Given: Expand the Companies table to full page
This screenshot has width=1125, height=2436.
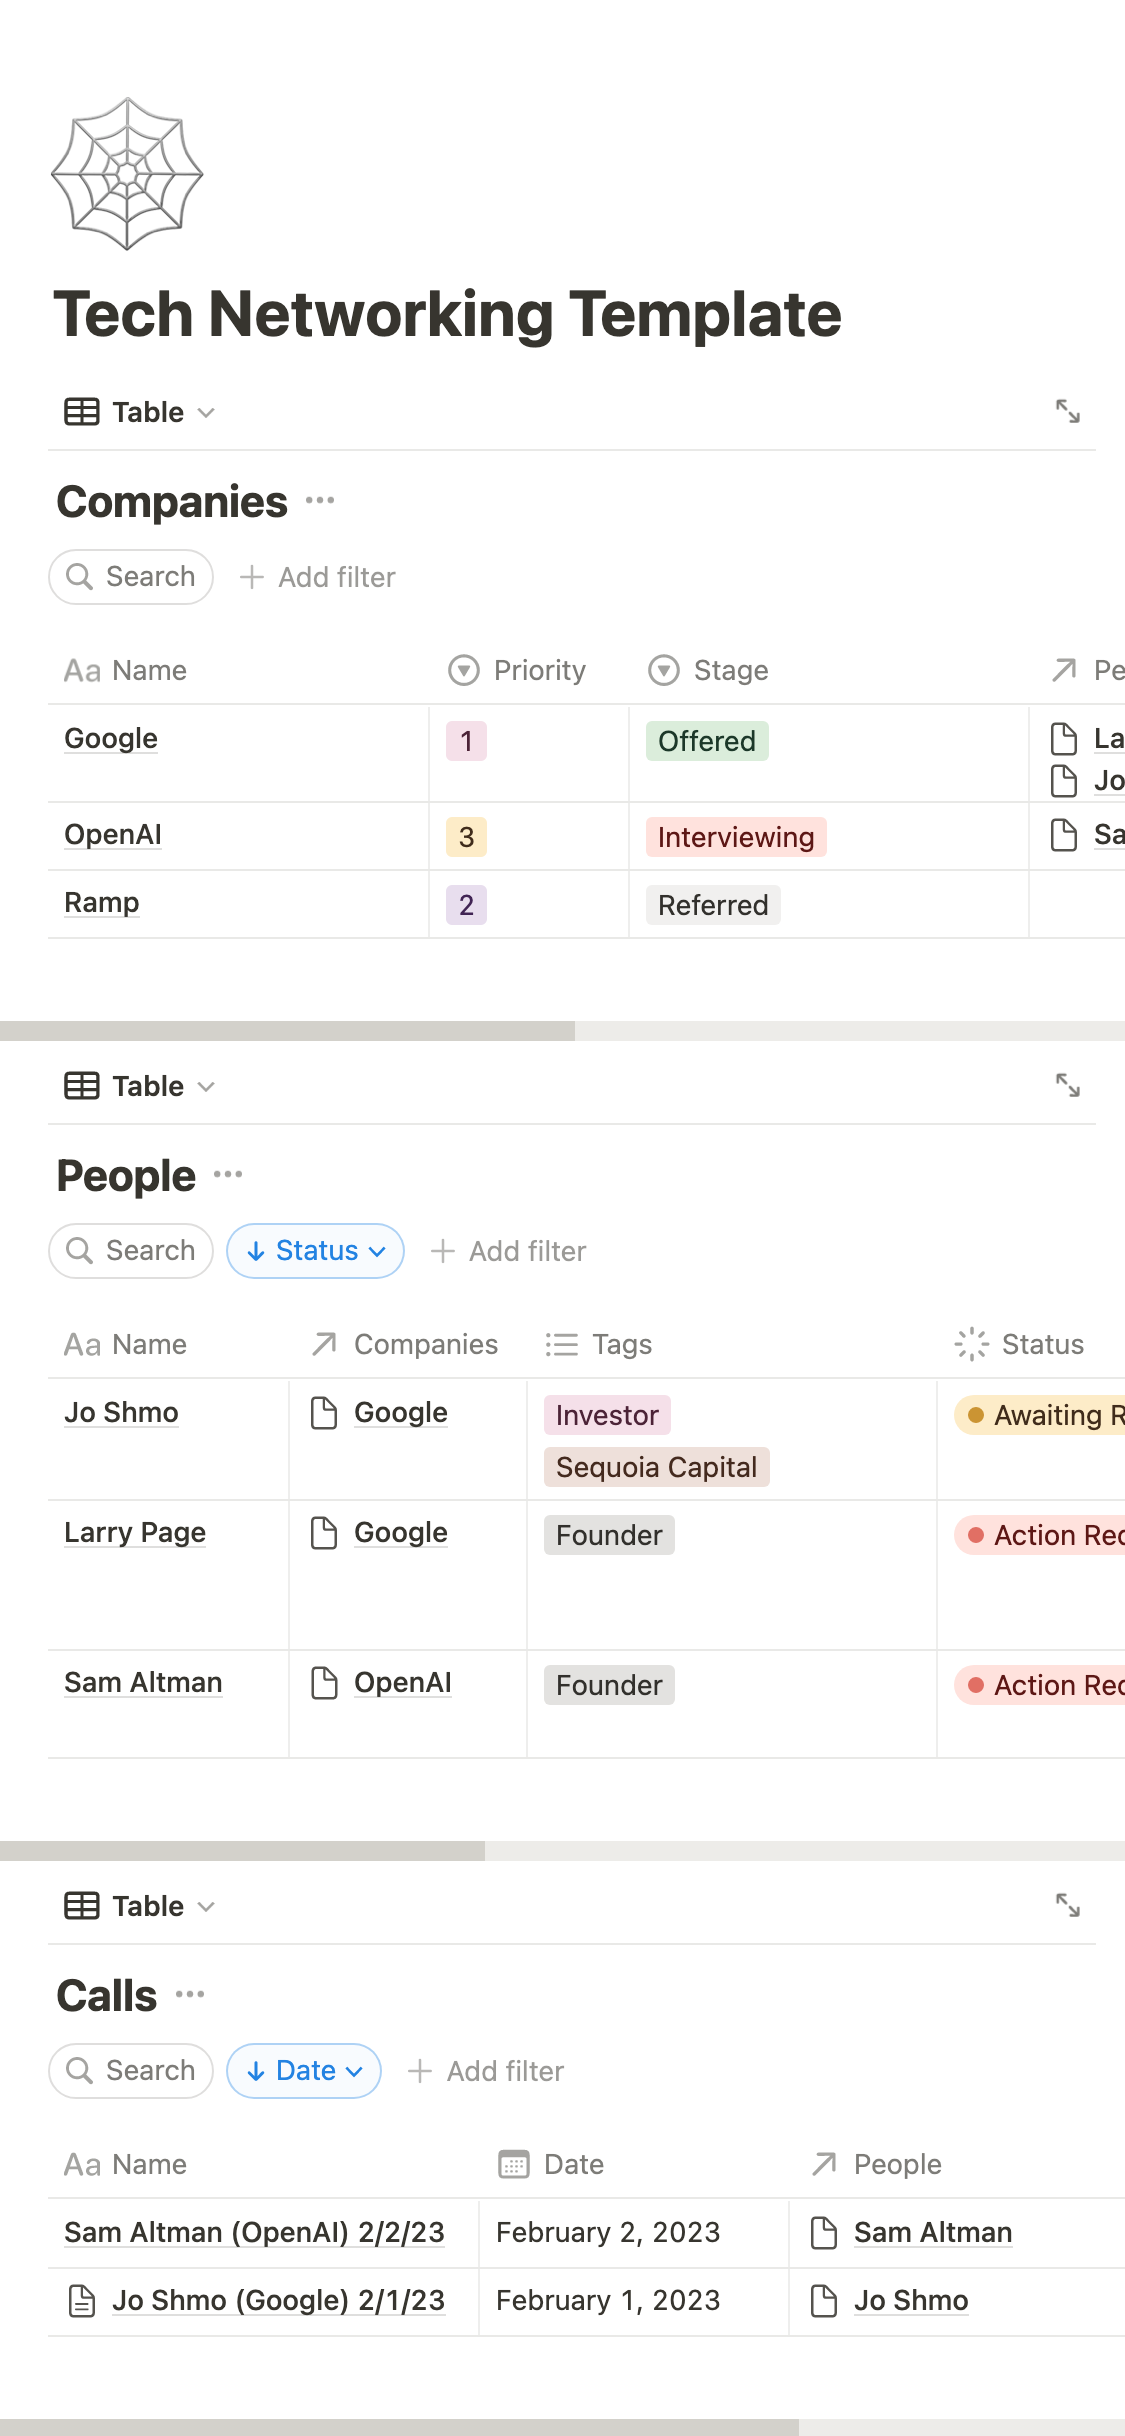Looking at the screenshot, I should click(1067, 411).
